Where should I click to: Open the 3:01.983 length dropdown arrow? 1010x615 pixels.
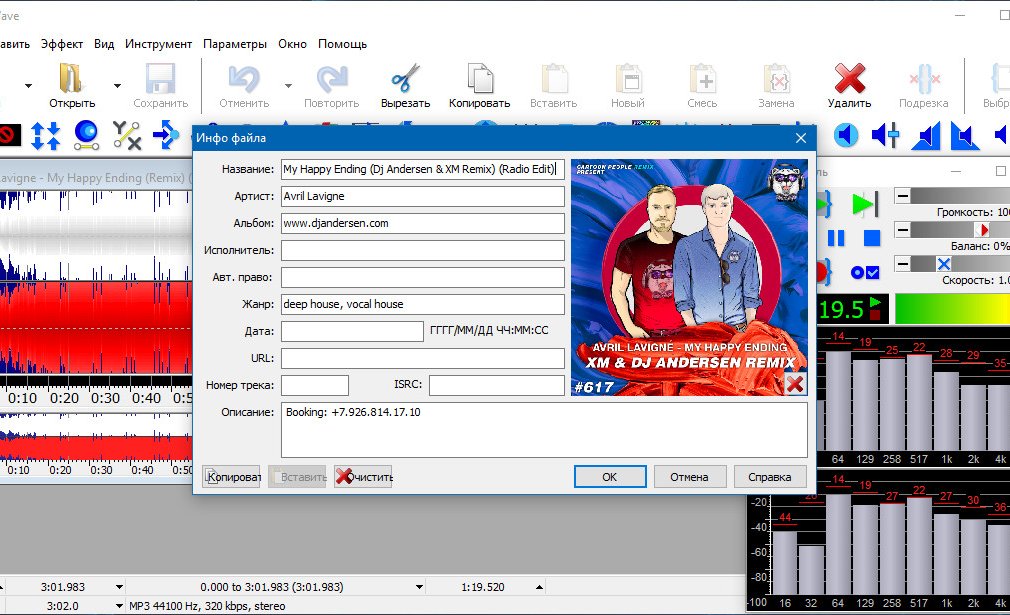(x=119, y=587)
